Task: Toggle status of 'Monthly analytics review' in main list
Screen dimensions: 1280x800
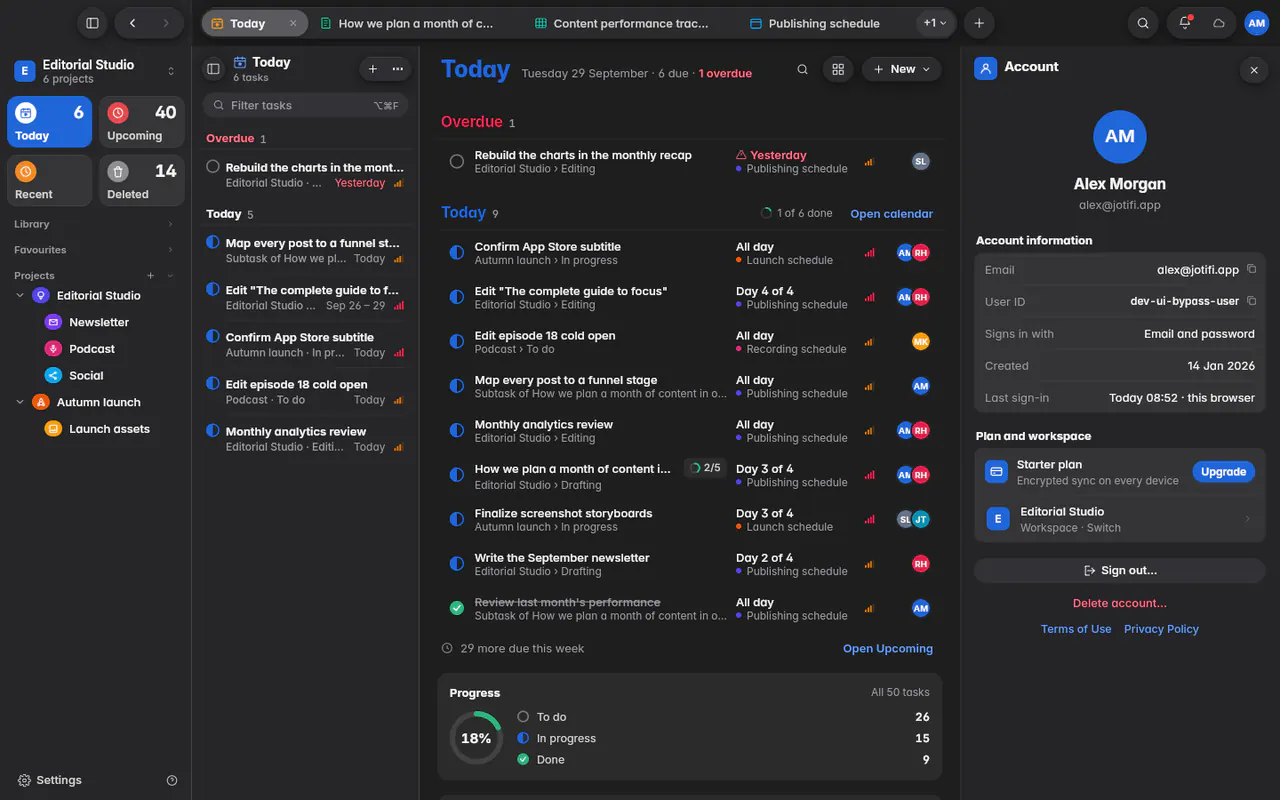Action: click(x=457, y=430)
